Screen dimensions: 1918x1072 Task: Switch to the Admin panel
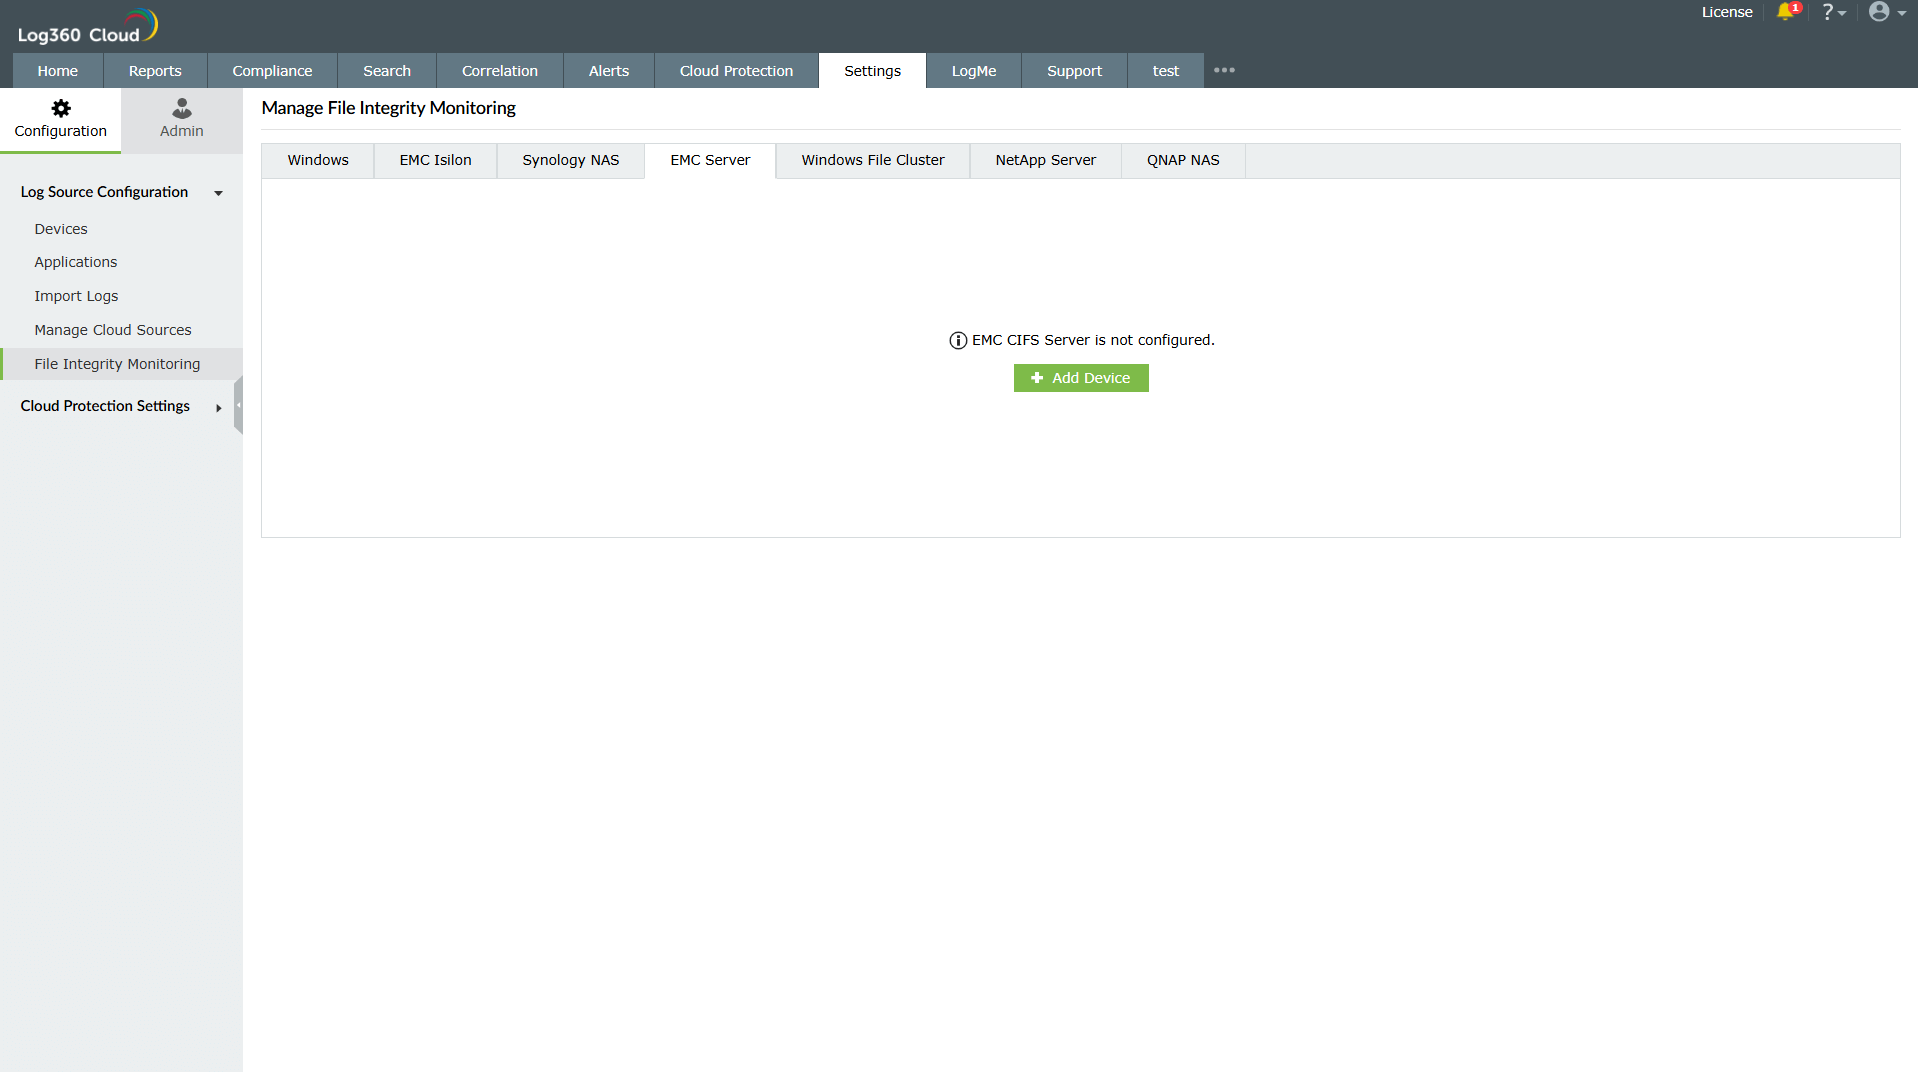pos(180,118)
